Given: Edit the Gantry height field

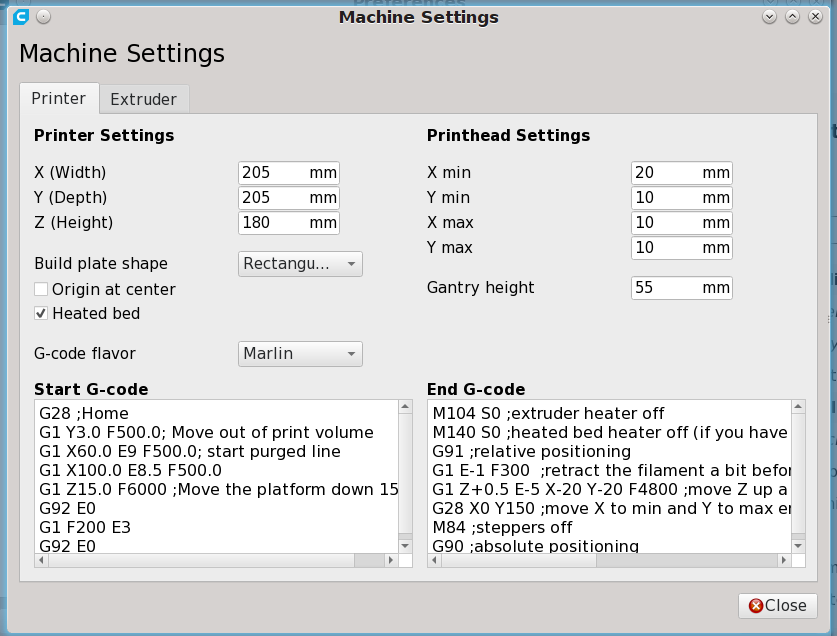Looking at the screenshot, I should [x=682, y=288].
